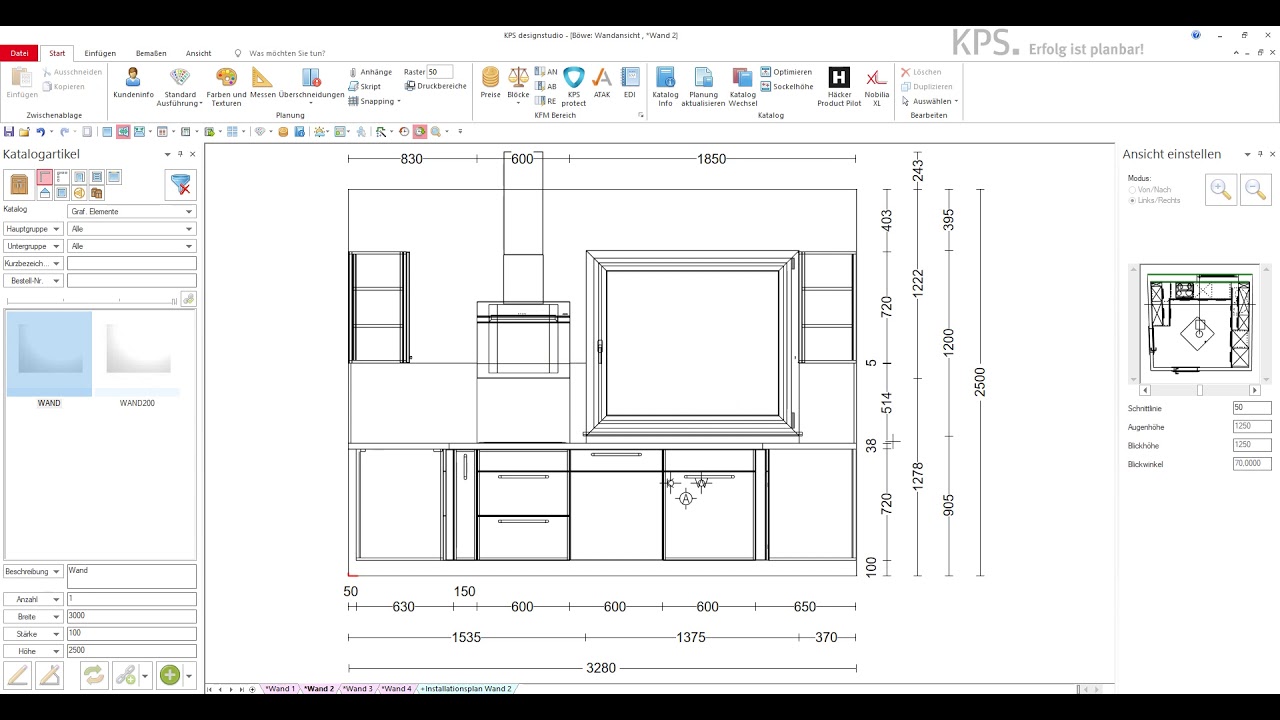Open Untergruppe label dropdown
Screen dimensions: 1280x720
[x=33, y=246]
